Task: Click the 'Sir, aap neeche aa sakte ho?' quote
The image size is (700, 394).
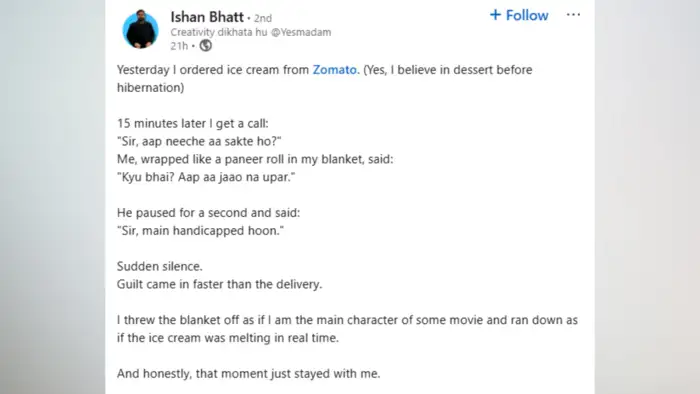Action: pyautogui.click(x=199, y=141)
